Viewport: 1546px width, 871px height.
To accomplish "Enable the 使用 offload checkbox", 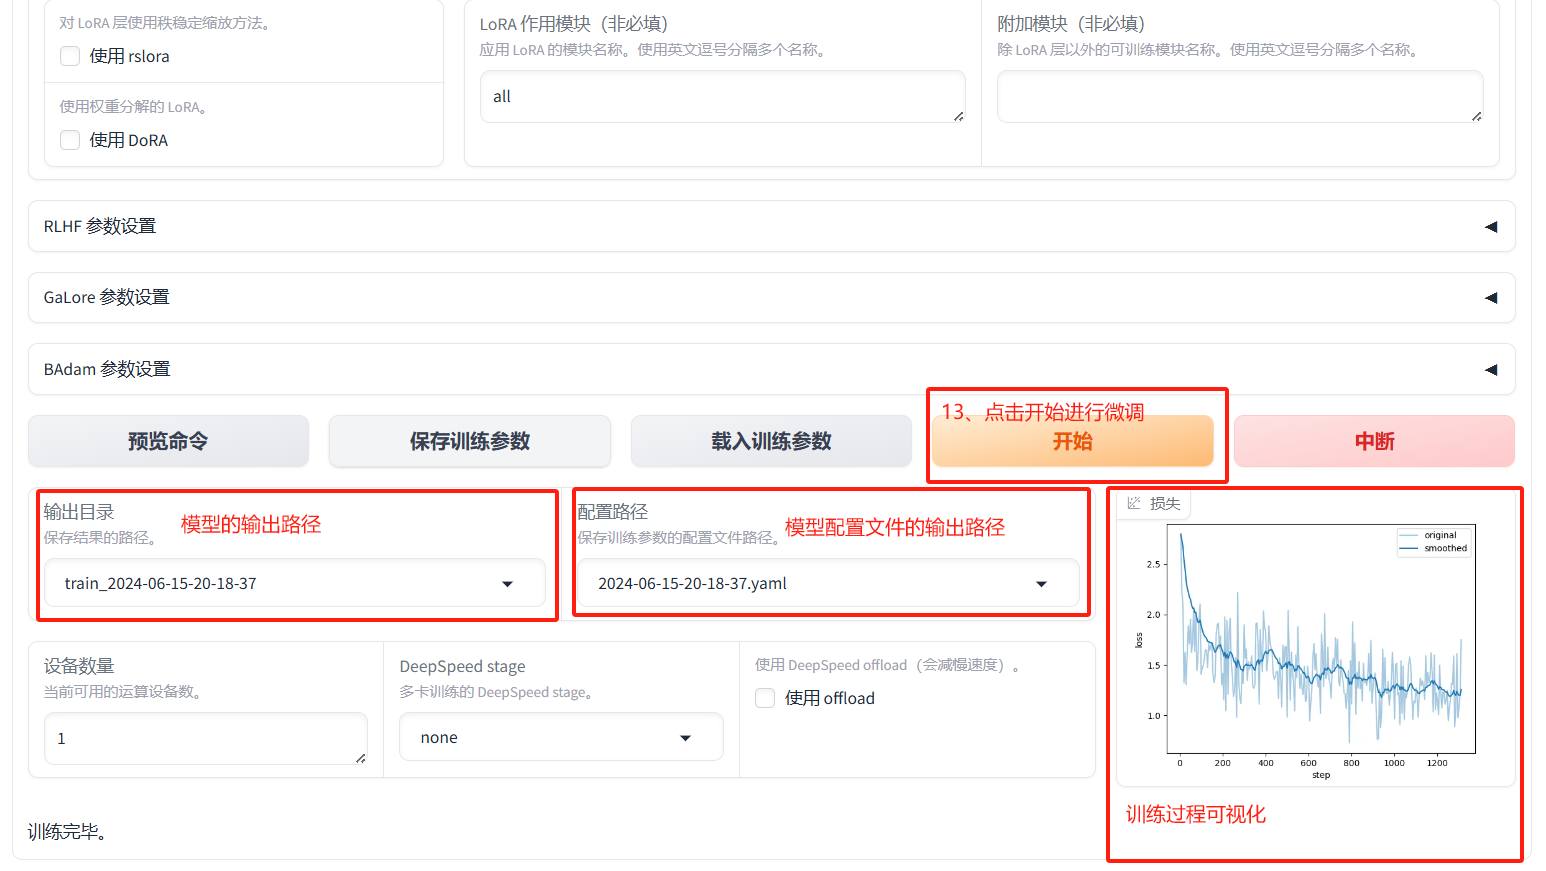I will (765, 698).
